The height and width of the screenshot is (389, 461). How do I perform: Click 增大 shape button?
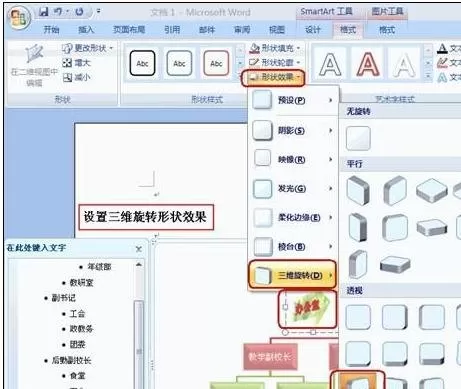pos(76,63)
